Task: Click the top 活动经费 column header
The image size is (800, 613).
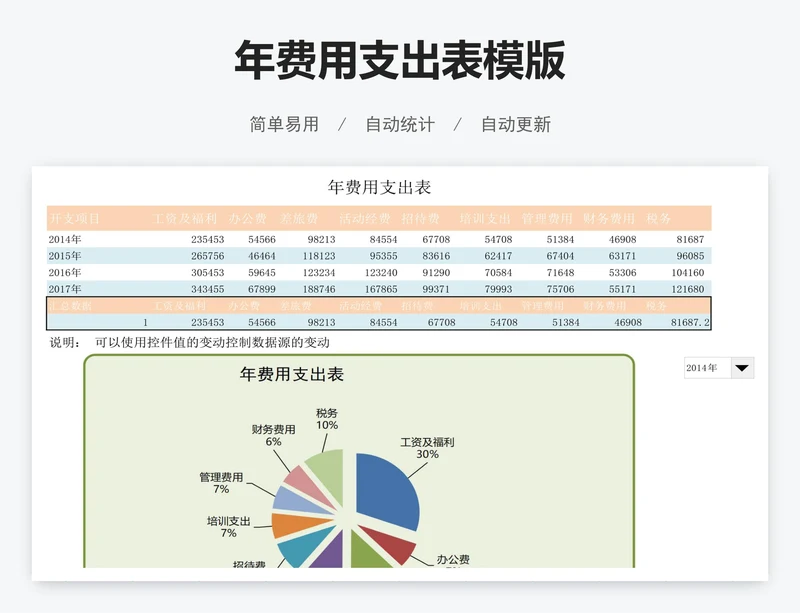Action: pos(365,219)
